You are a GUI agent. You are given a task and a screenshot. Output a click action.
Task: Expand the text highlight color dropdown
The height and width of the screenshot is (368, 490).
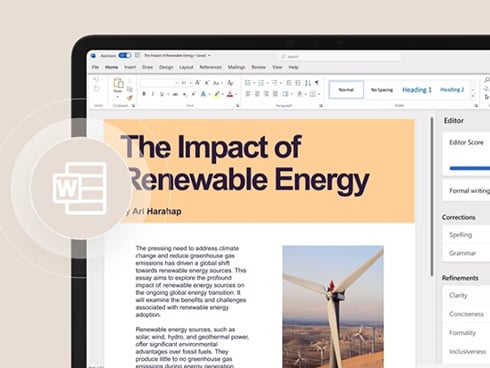click(223, 94)
